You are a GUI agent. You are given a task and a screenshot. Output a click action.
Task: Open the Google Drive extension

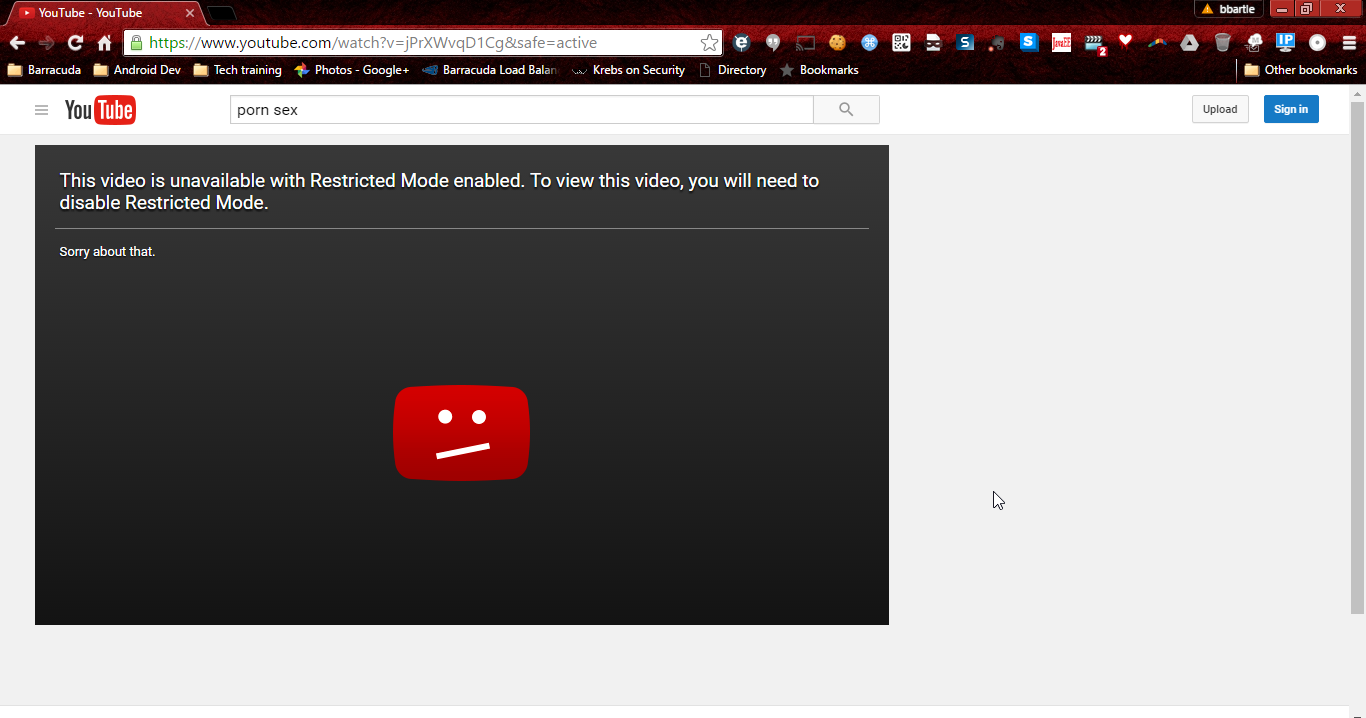1189,43
